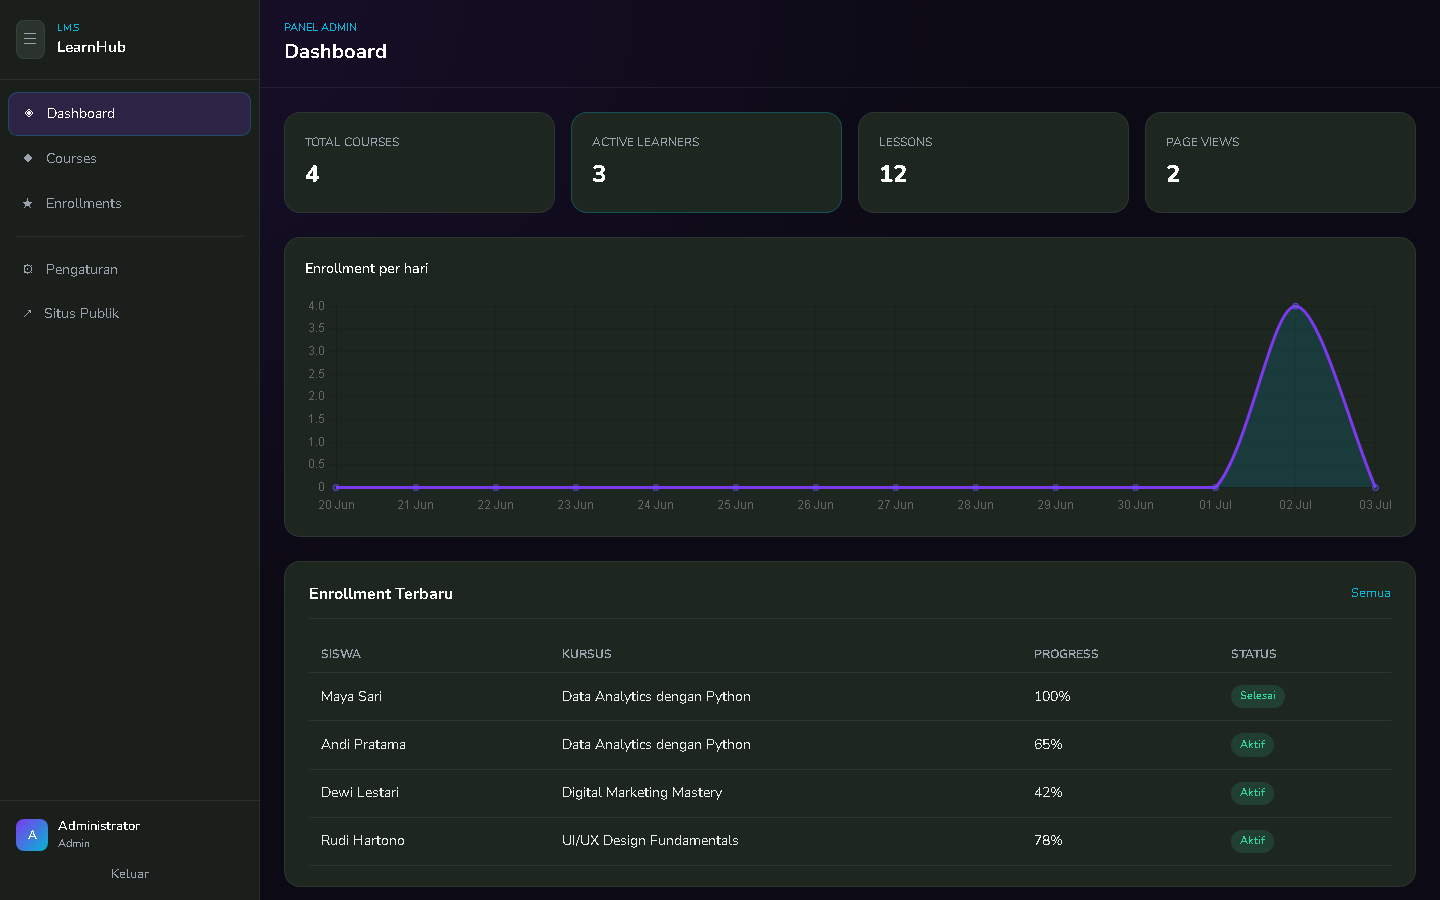
Task: Click the Courses icon in sidebar
Action: [x=28, y=158]
